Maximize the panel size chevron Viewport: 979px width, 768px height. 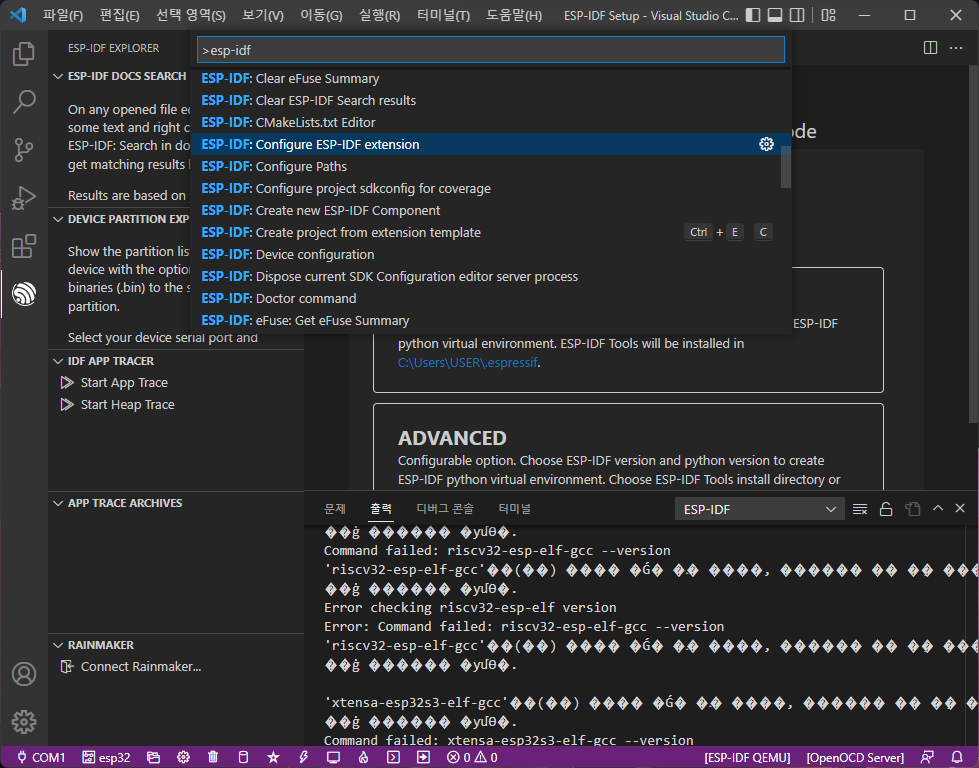938,509
